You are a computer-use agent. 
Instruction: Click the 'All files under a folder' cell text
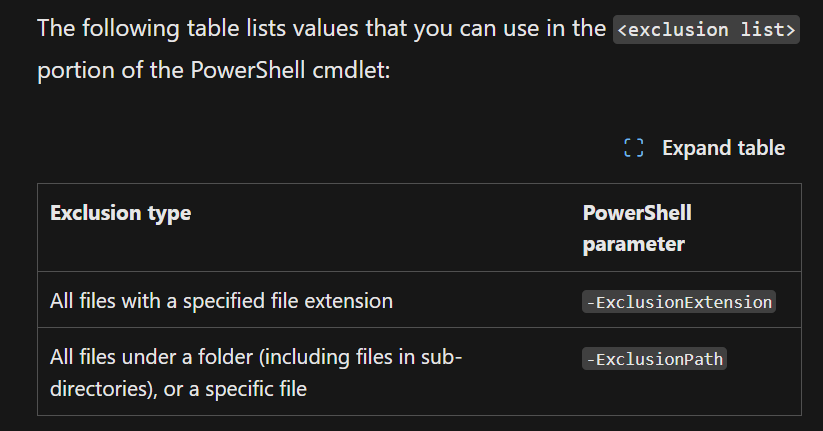(256, 373)
